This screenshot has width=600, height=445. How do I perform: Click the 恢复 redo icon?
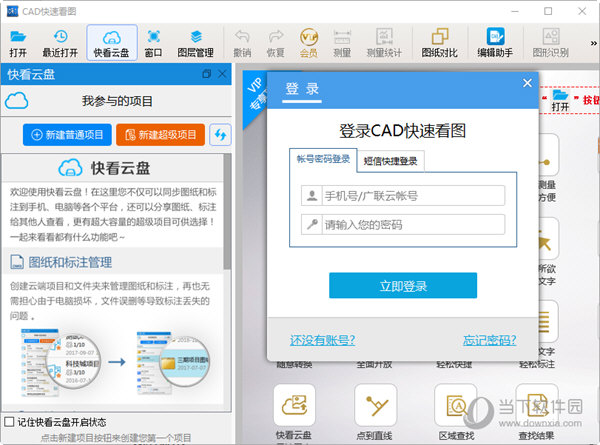click(x=276, y=43)
